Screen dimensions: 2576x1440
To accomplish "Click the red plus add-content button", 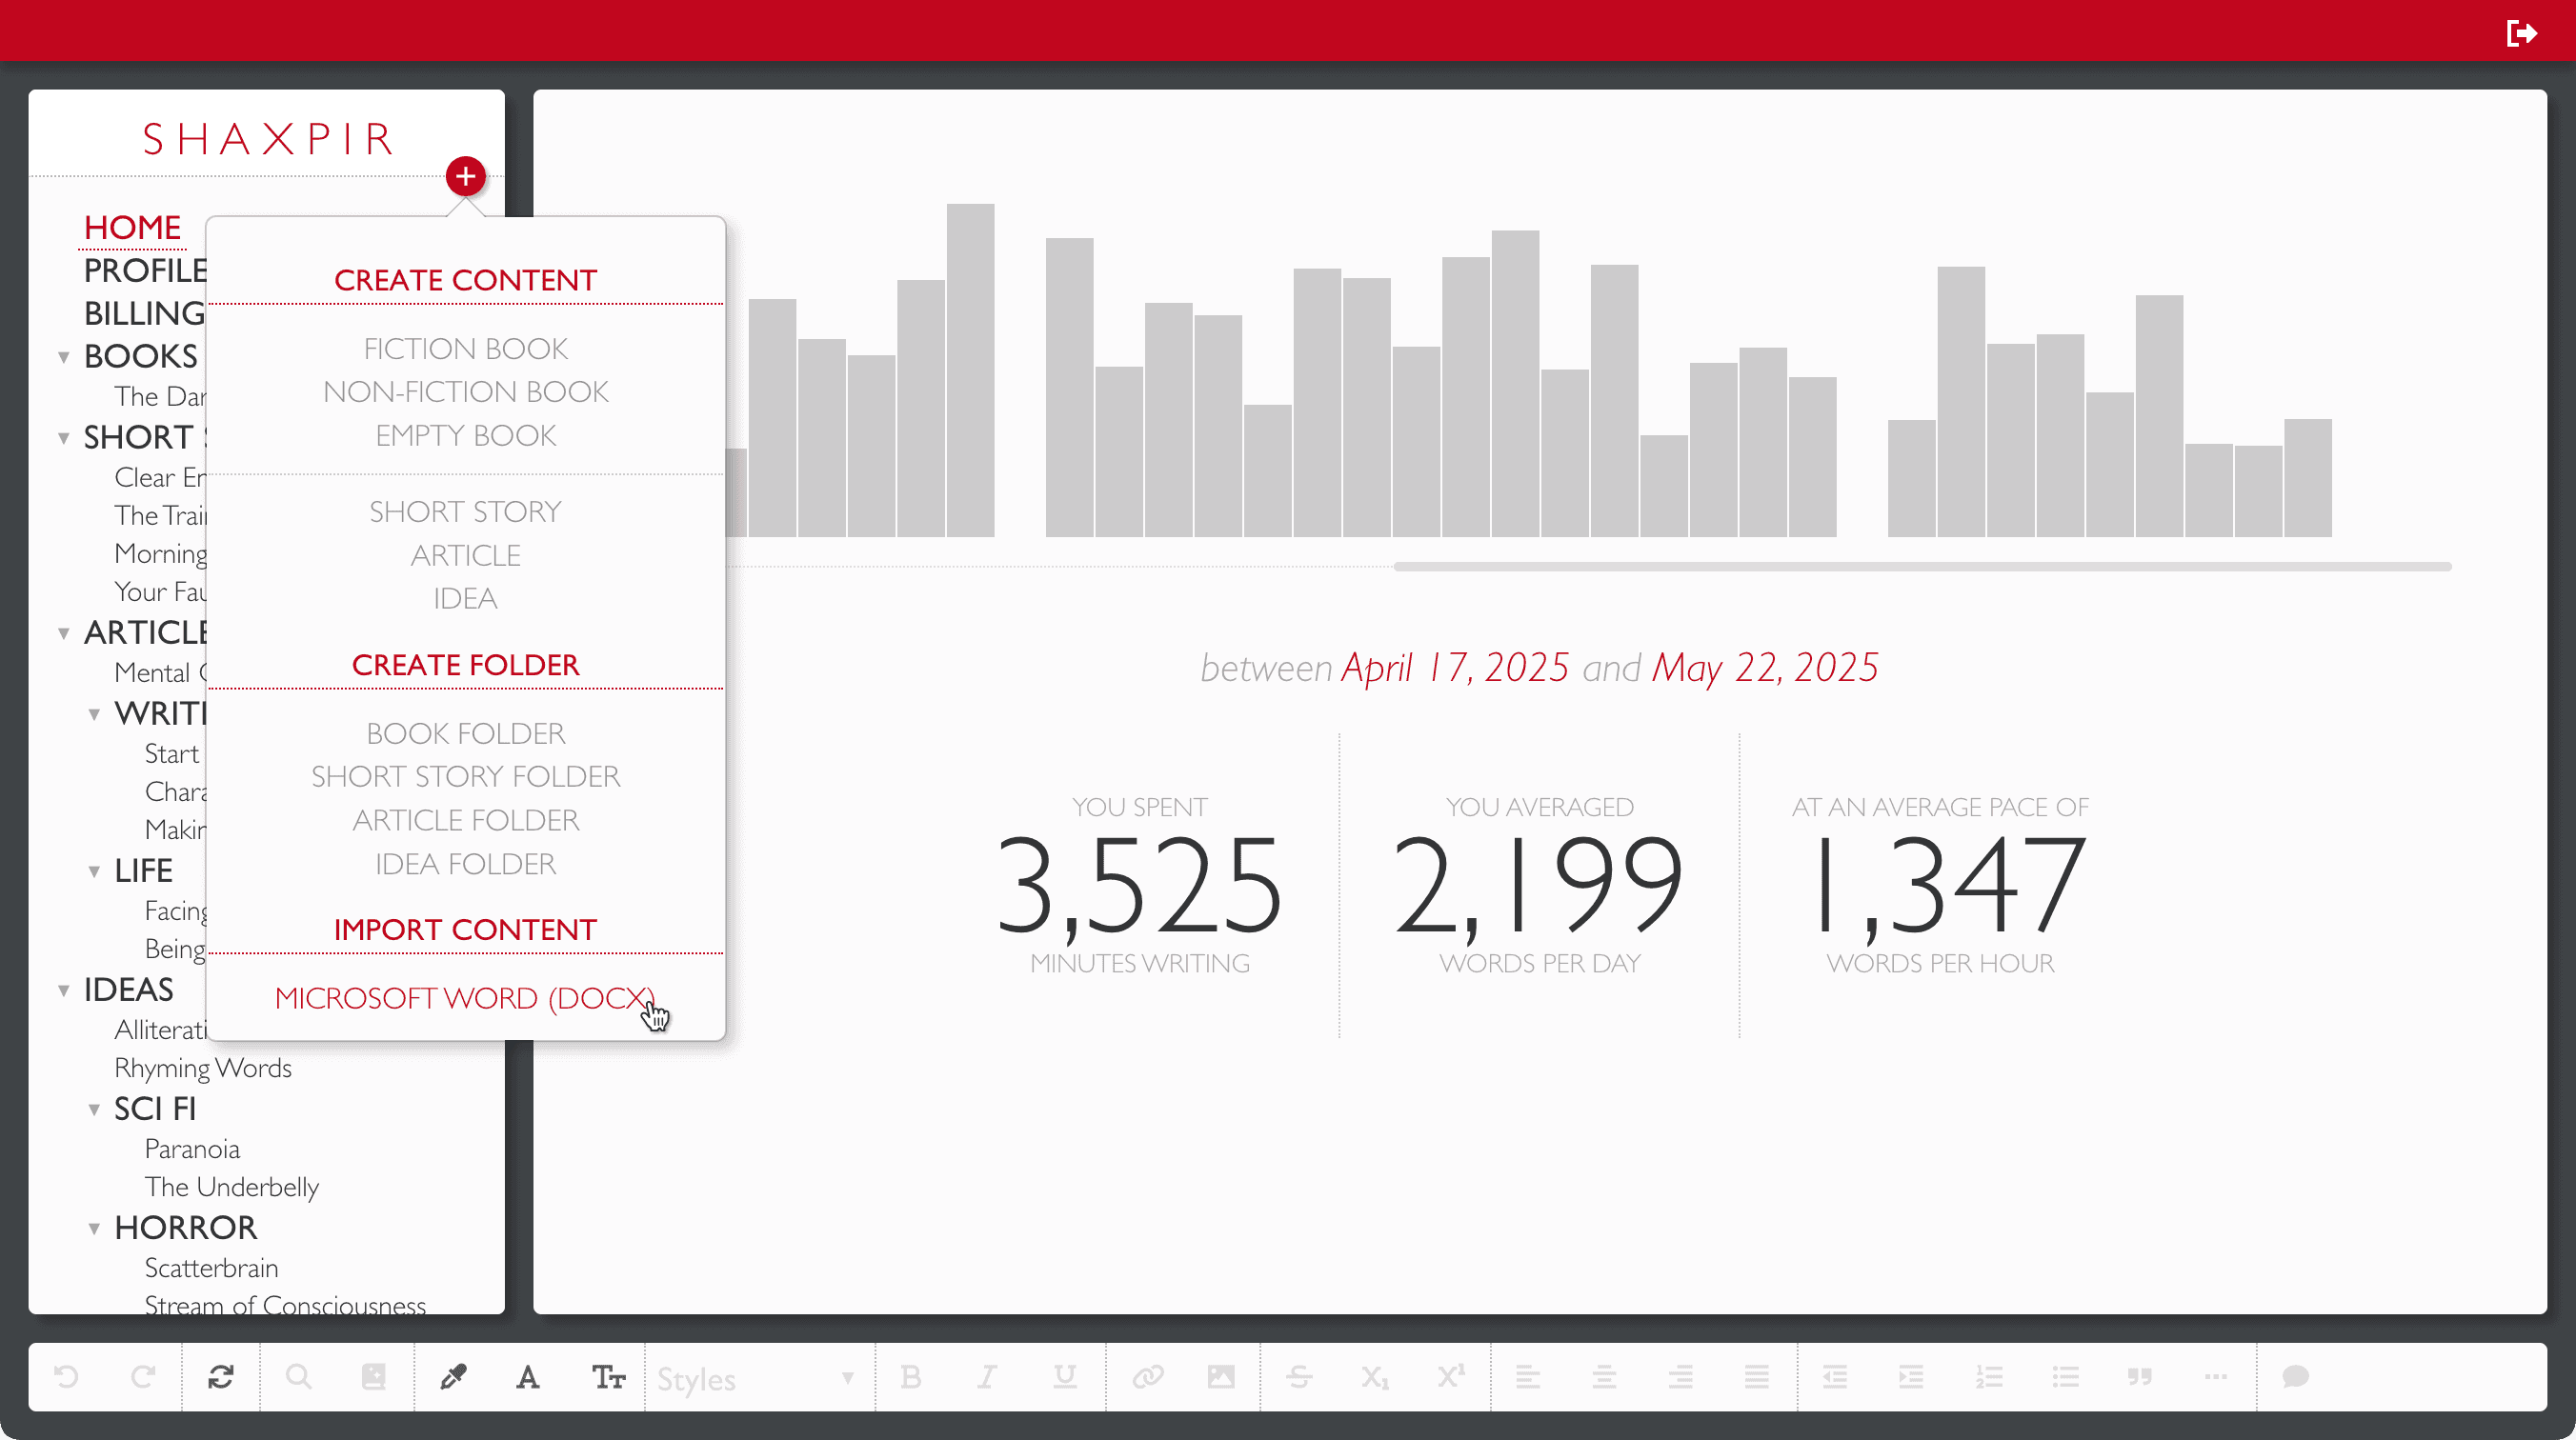I will click(x=465, y=177).
